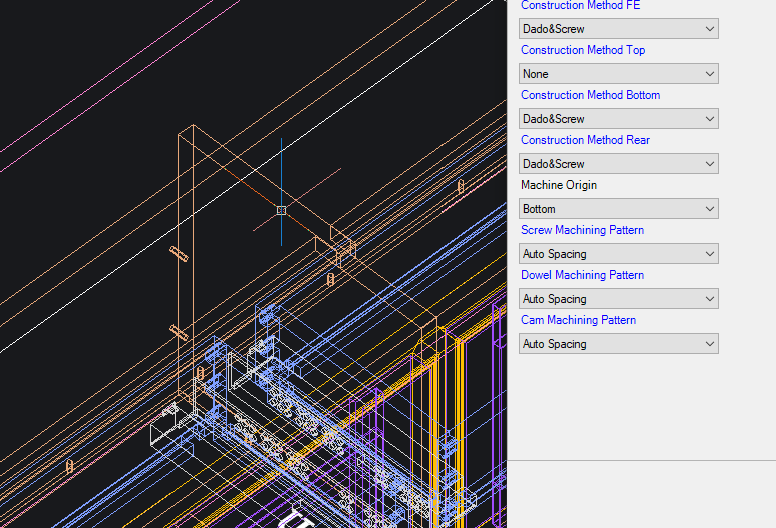Select the upper orange slot on left panel
Image resolution: width=776 pixels, height=528 pixels.
coord(180,253)
